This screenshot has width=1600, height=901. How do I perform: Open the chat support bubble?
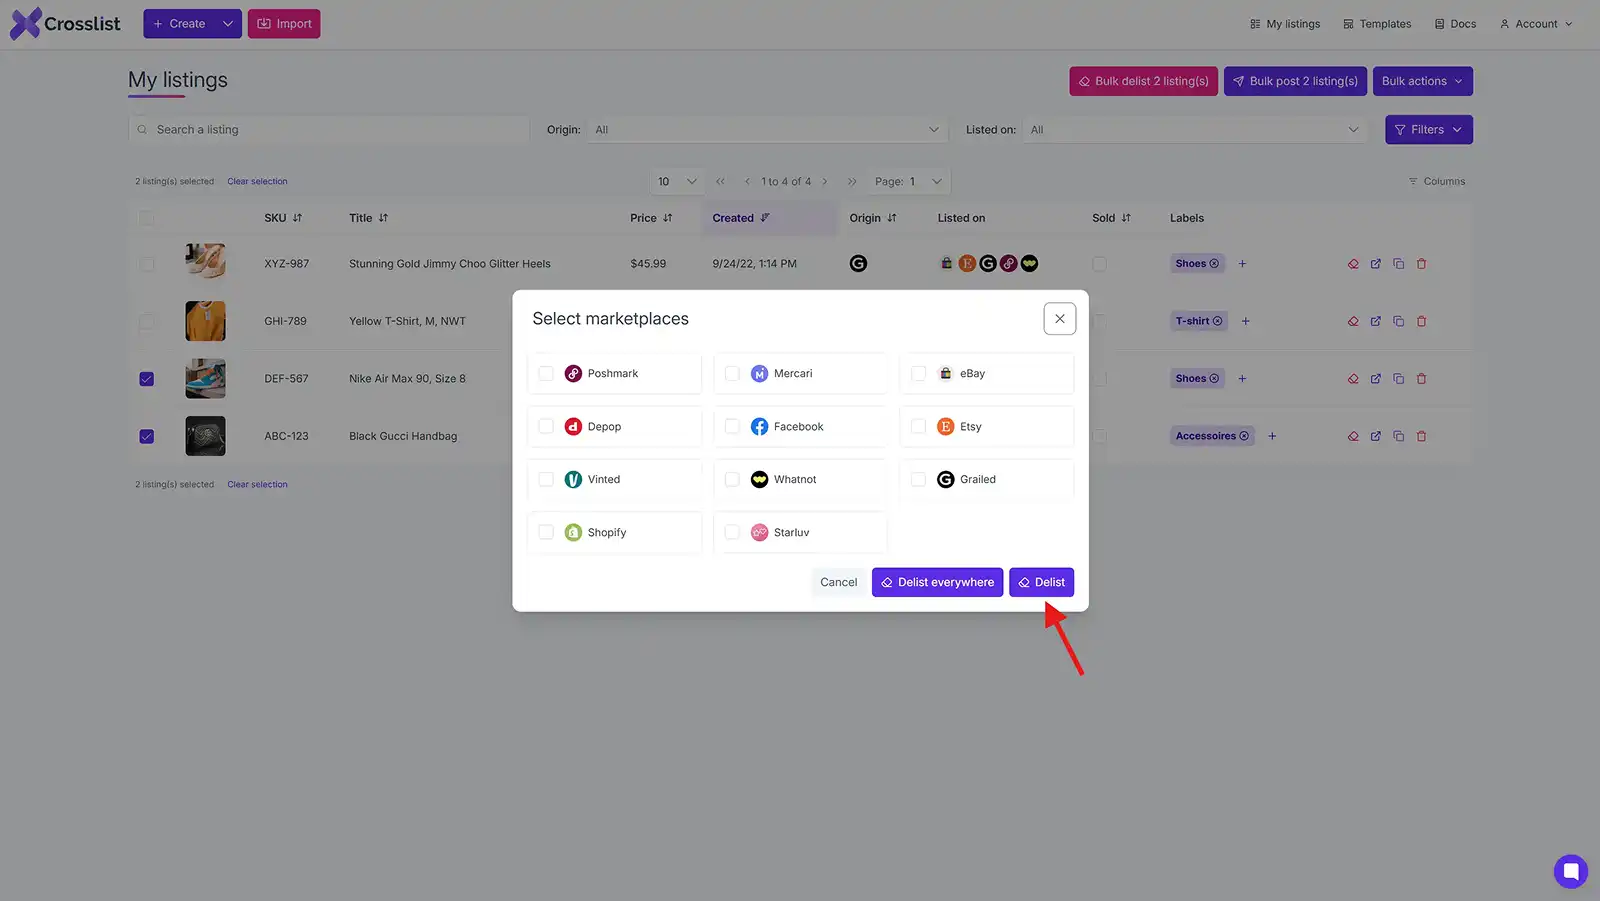(1570, 871)
